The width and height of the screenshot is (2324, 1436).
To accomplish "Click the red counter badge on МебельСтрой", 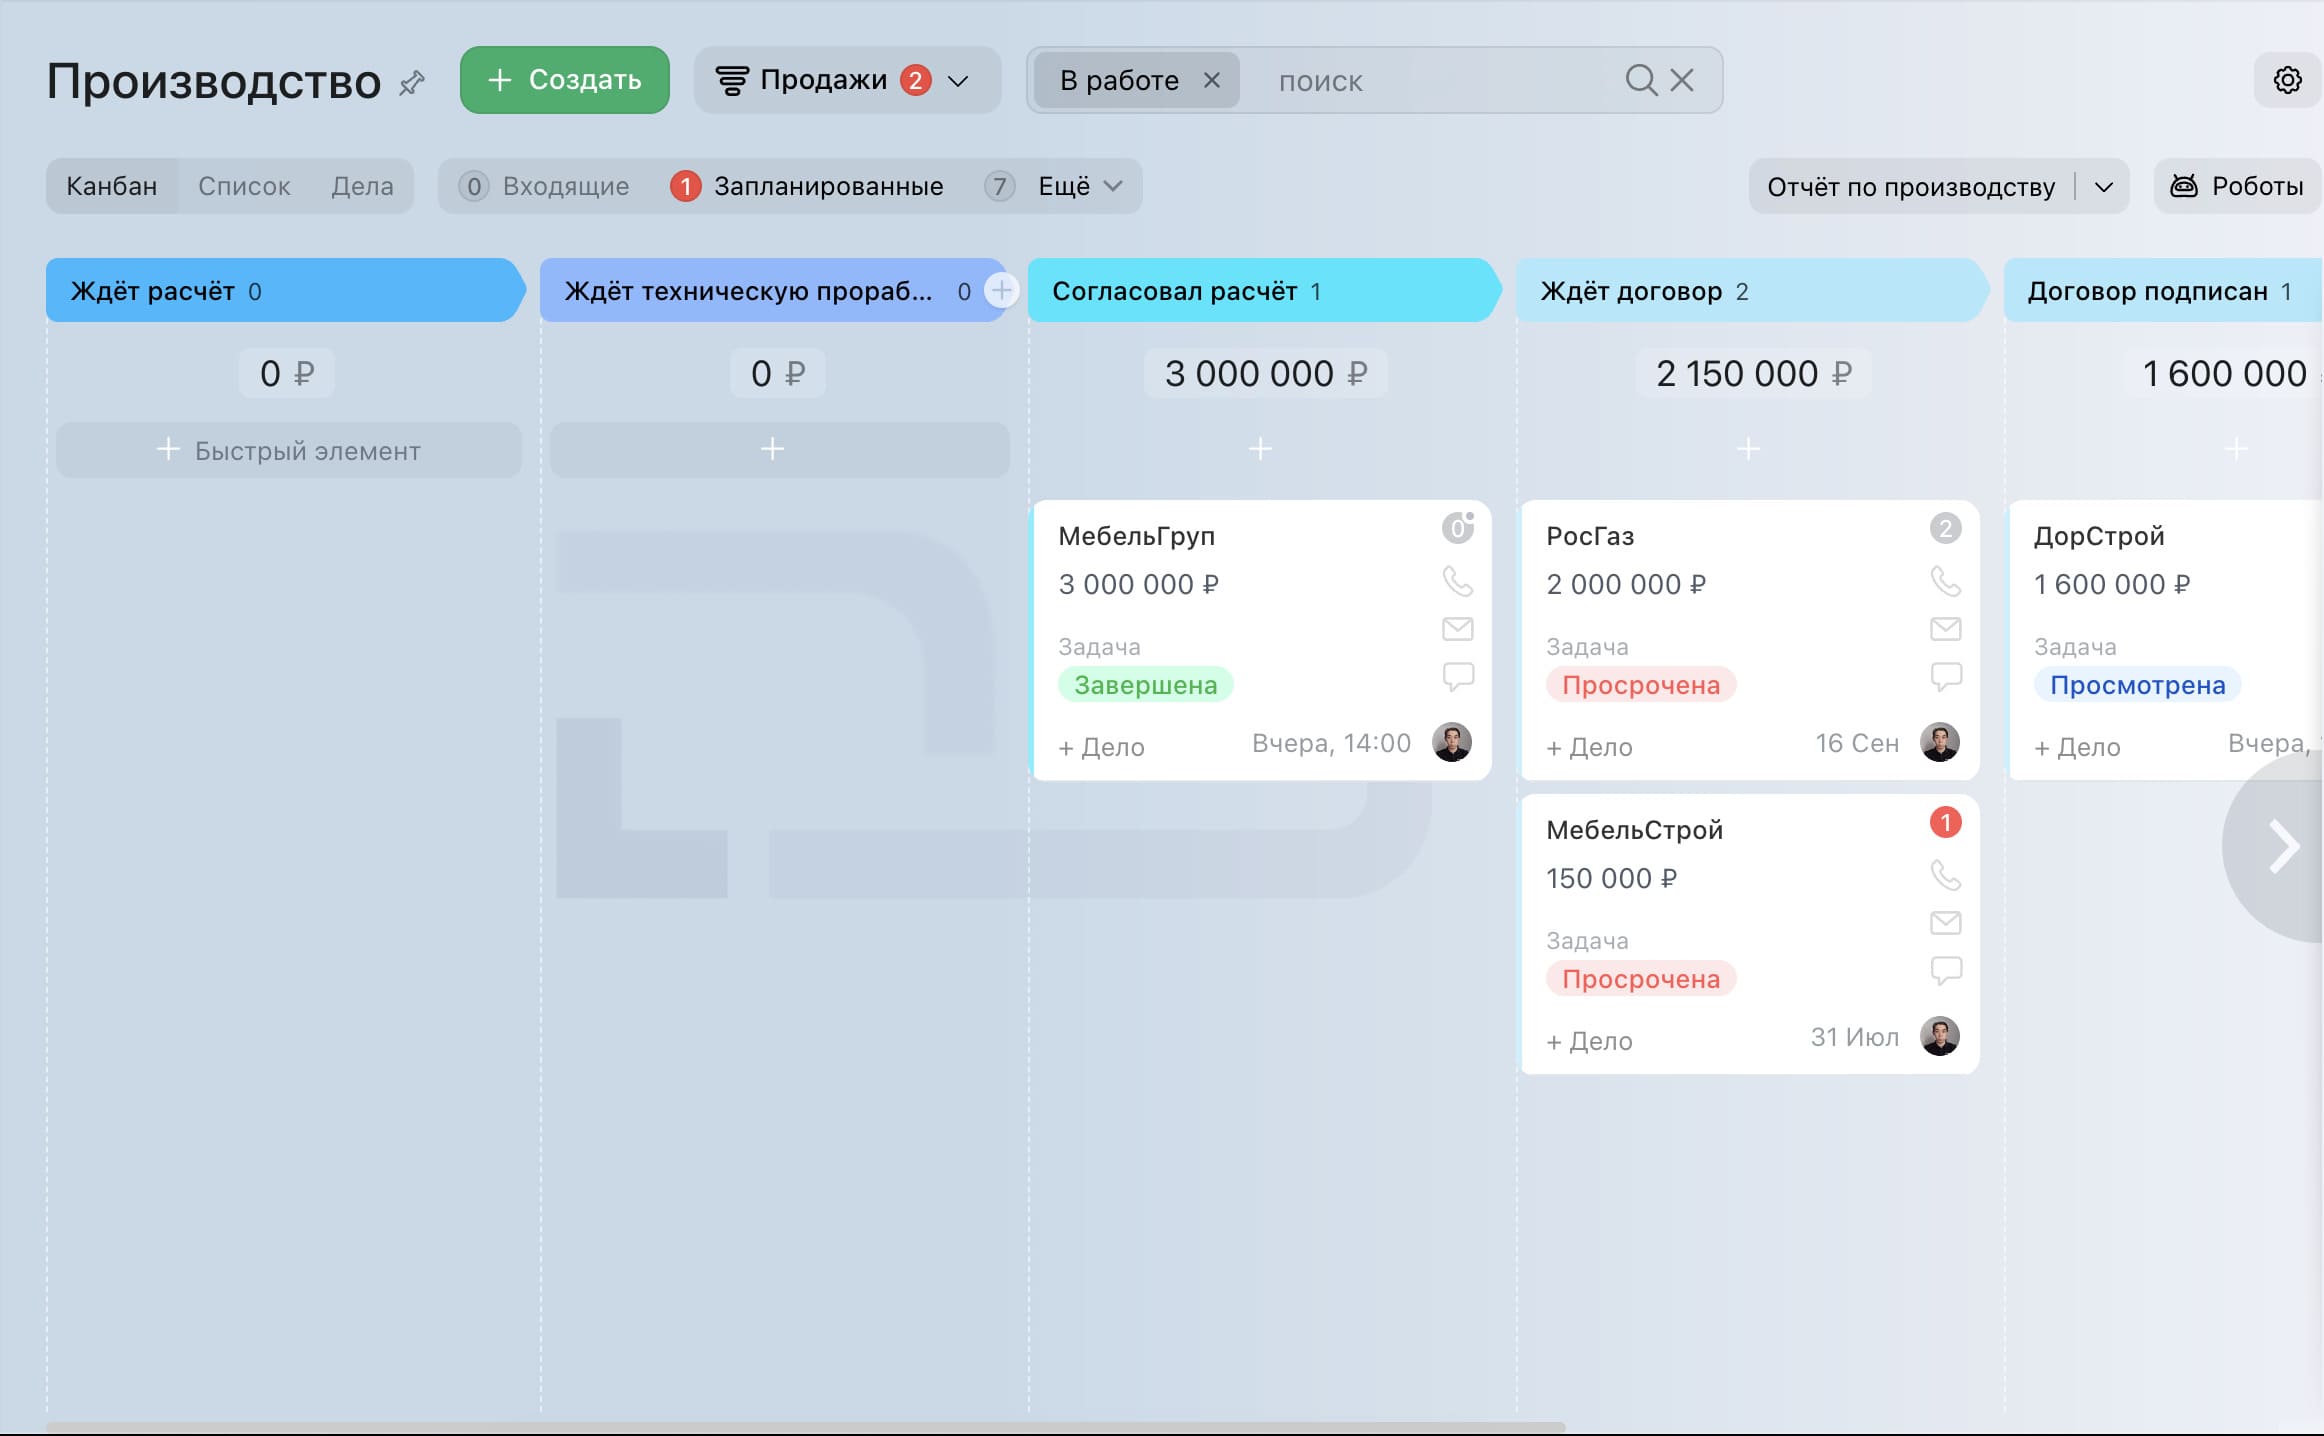I will click(x=1945, y=822).
